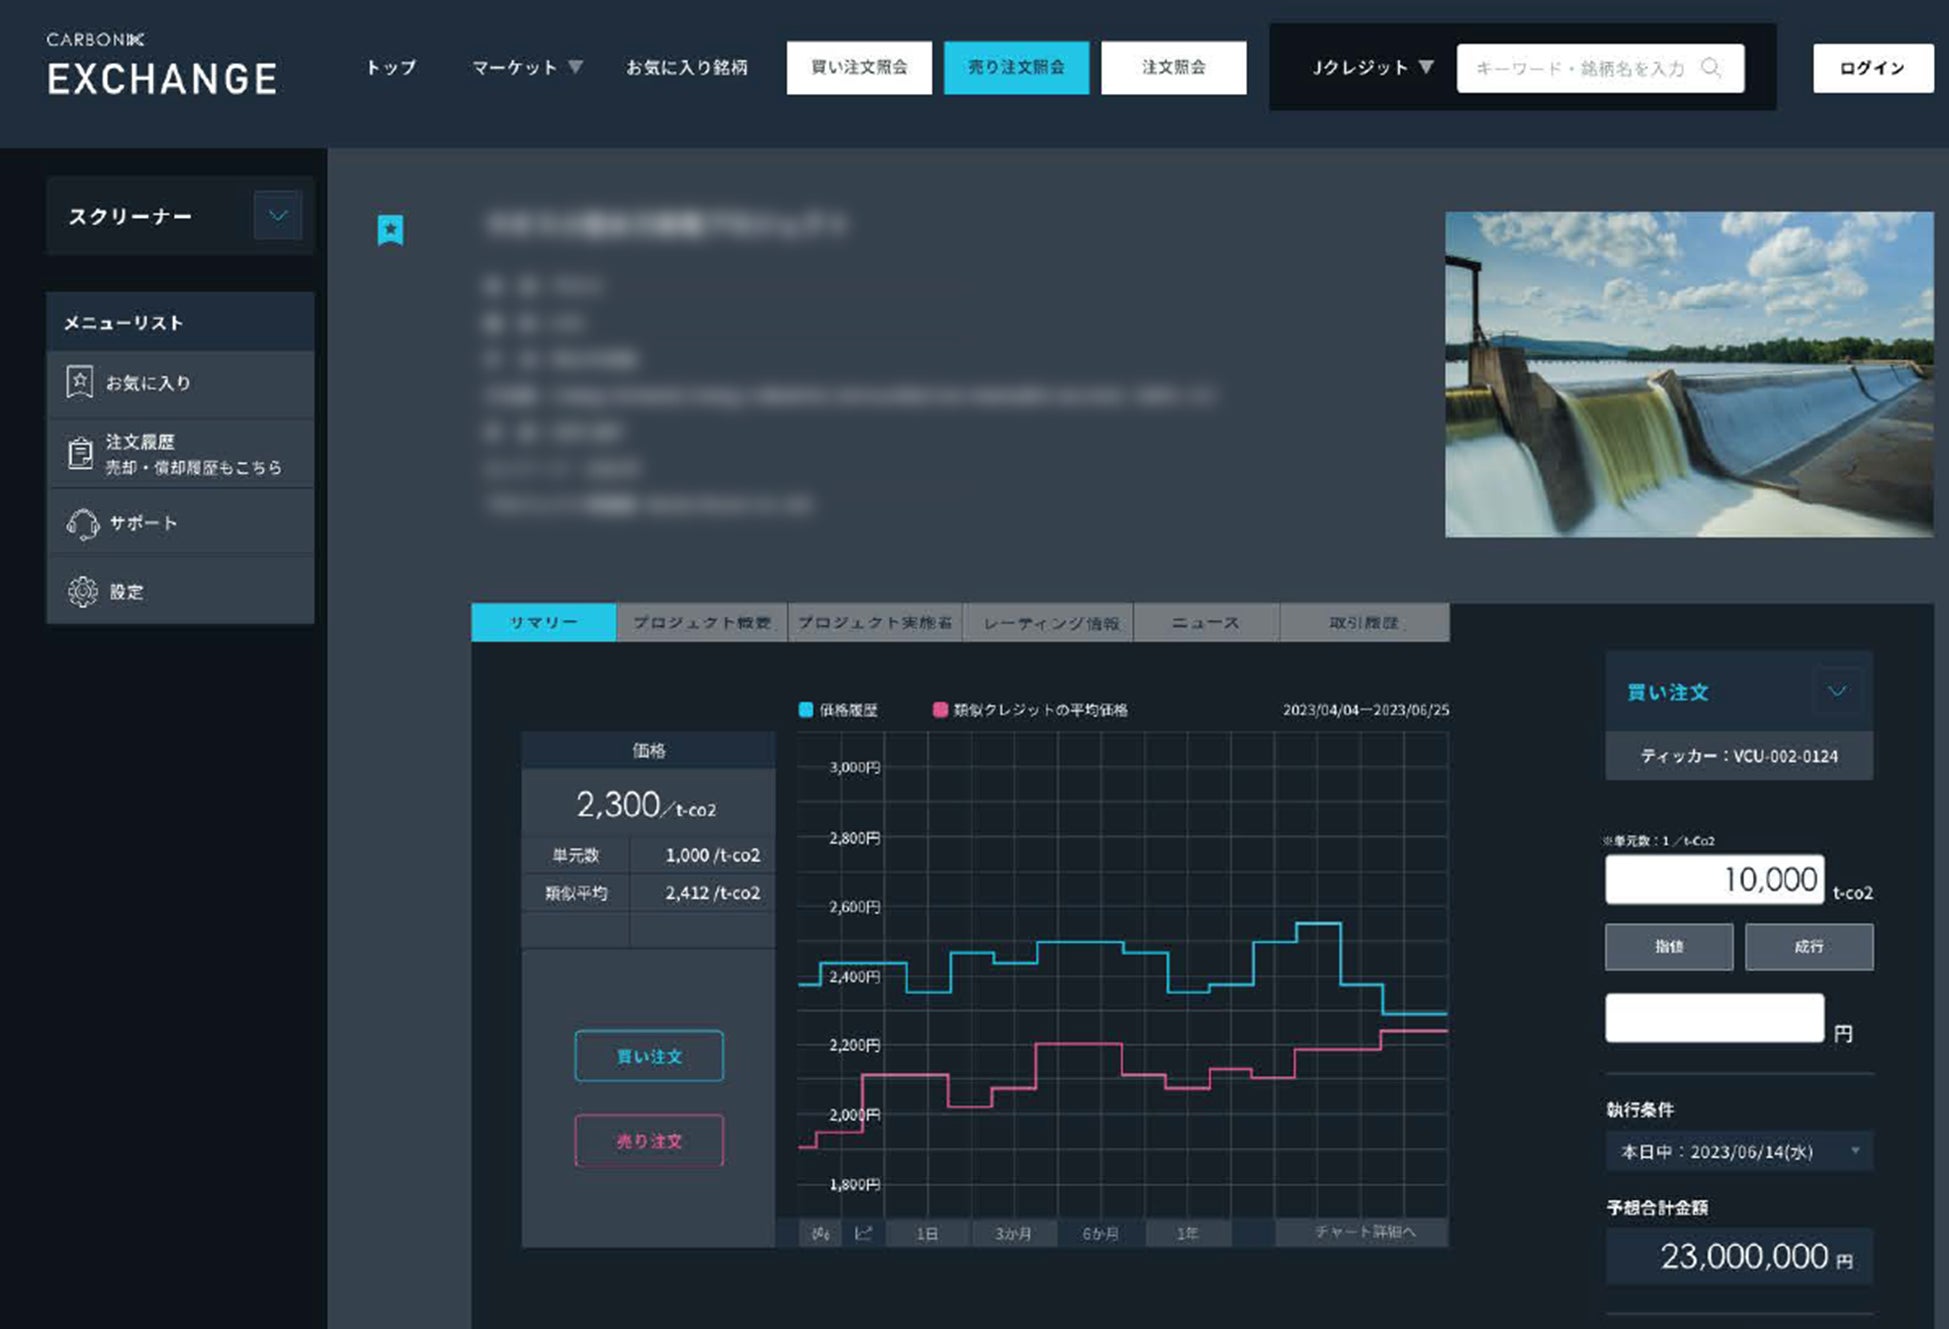Open the Jクレジット category dropdown
This screenshot has height=1329, width=1949.
point(1372,68)
